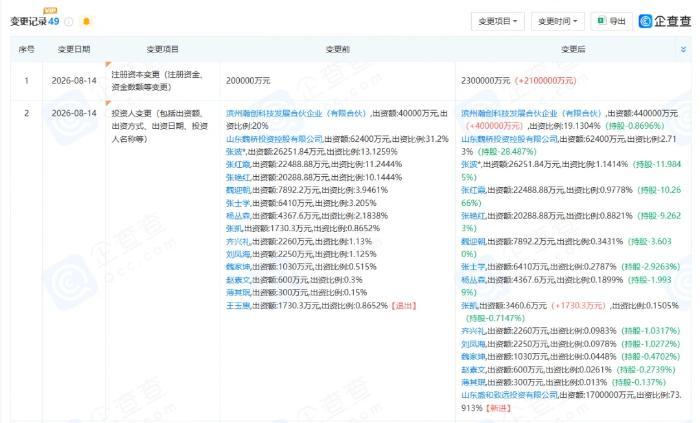The image size is (700, 423).
Task: Open 张凯 link with 3460.6万元 in 变更后
Action: (x=469, y=306)
